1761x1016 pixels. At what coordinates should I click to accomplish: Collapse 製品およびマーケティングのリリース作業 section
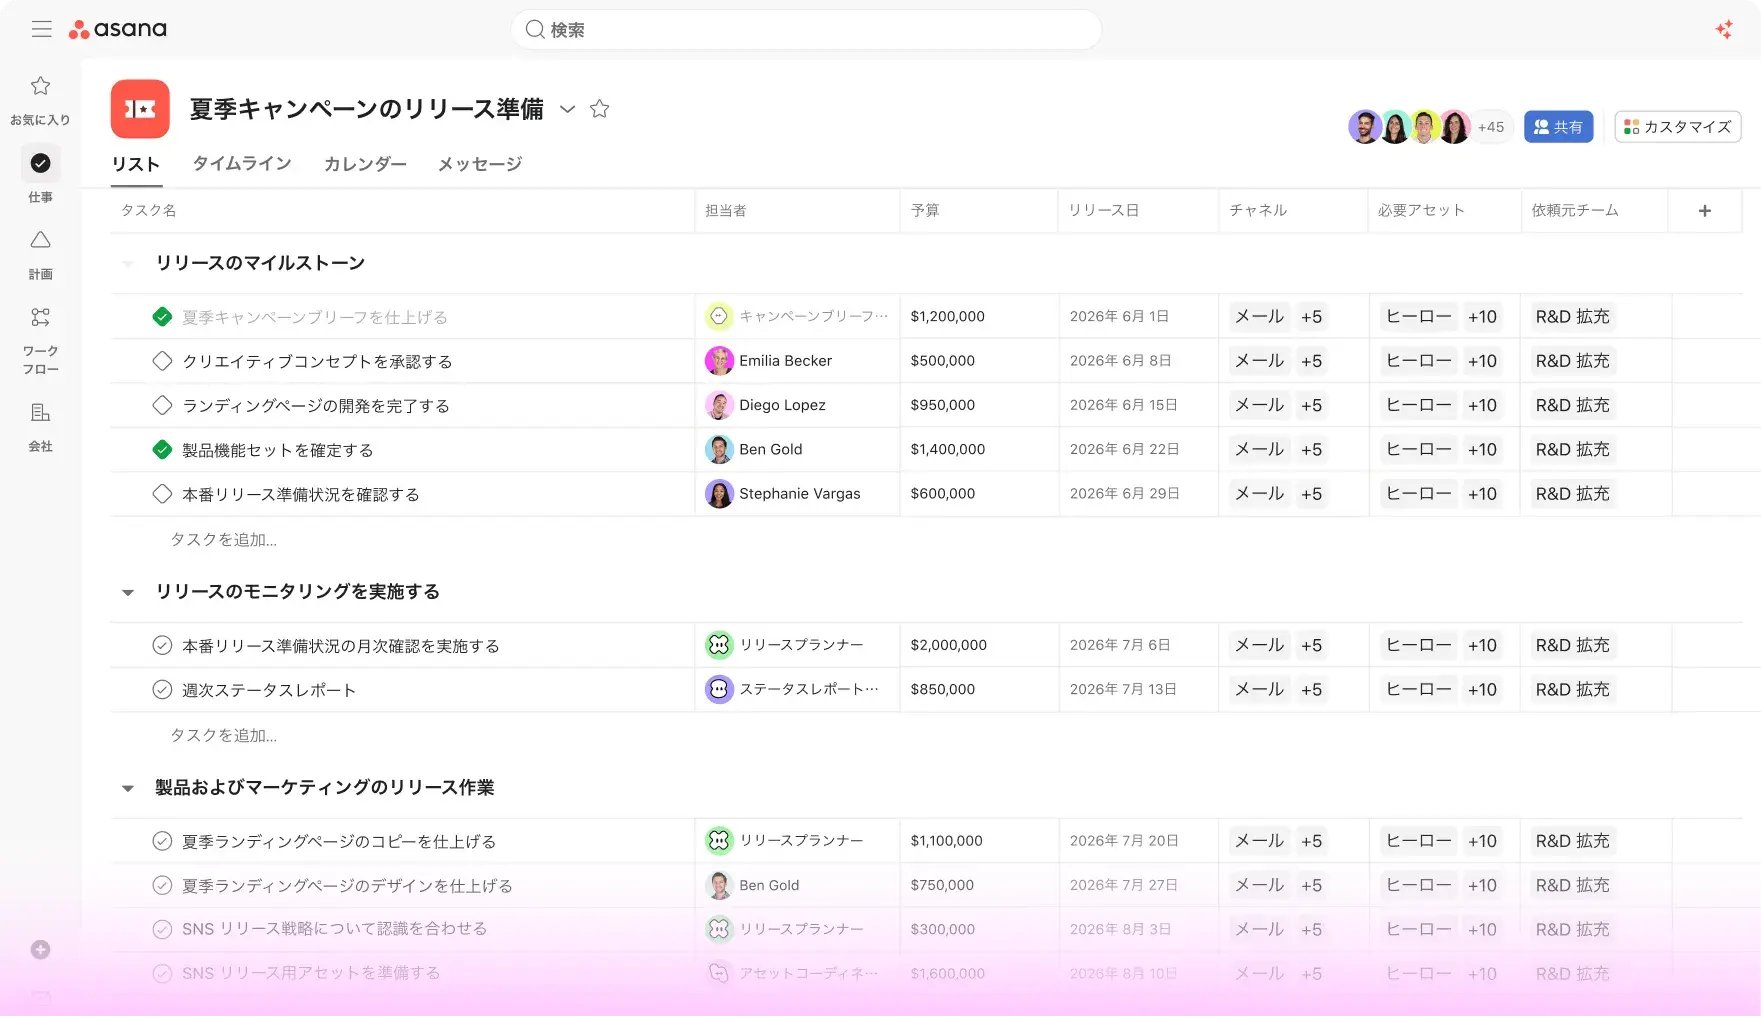click(128, 789)
